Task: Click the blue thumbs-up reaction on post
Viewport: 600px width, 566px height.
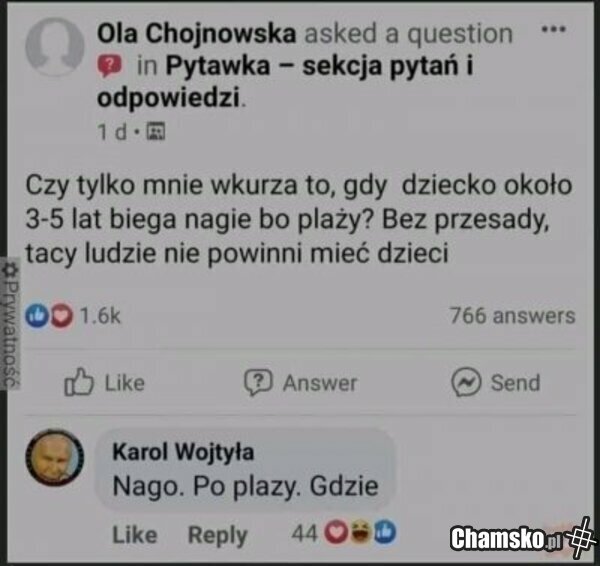Action: click(37, 315)
